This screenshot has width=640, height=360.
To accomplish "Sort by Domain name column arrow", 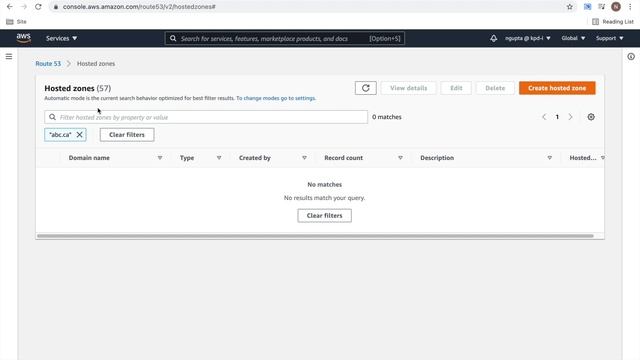I will 160,158.
